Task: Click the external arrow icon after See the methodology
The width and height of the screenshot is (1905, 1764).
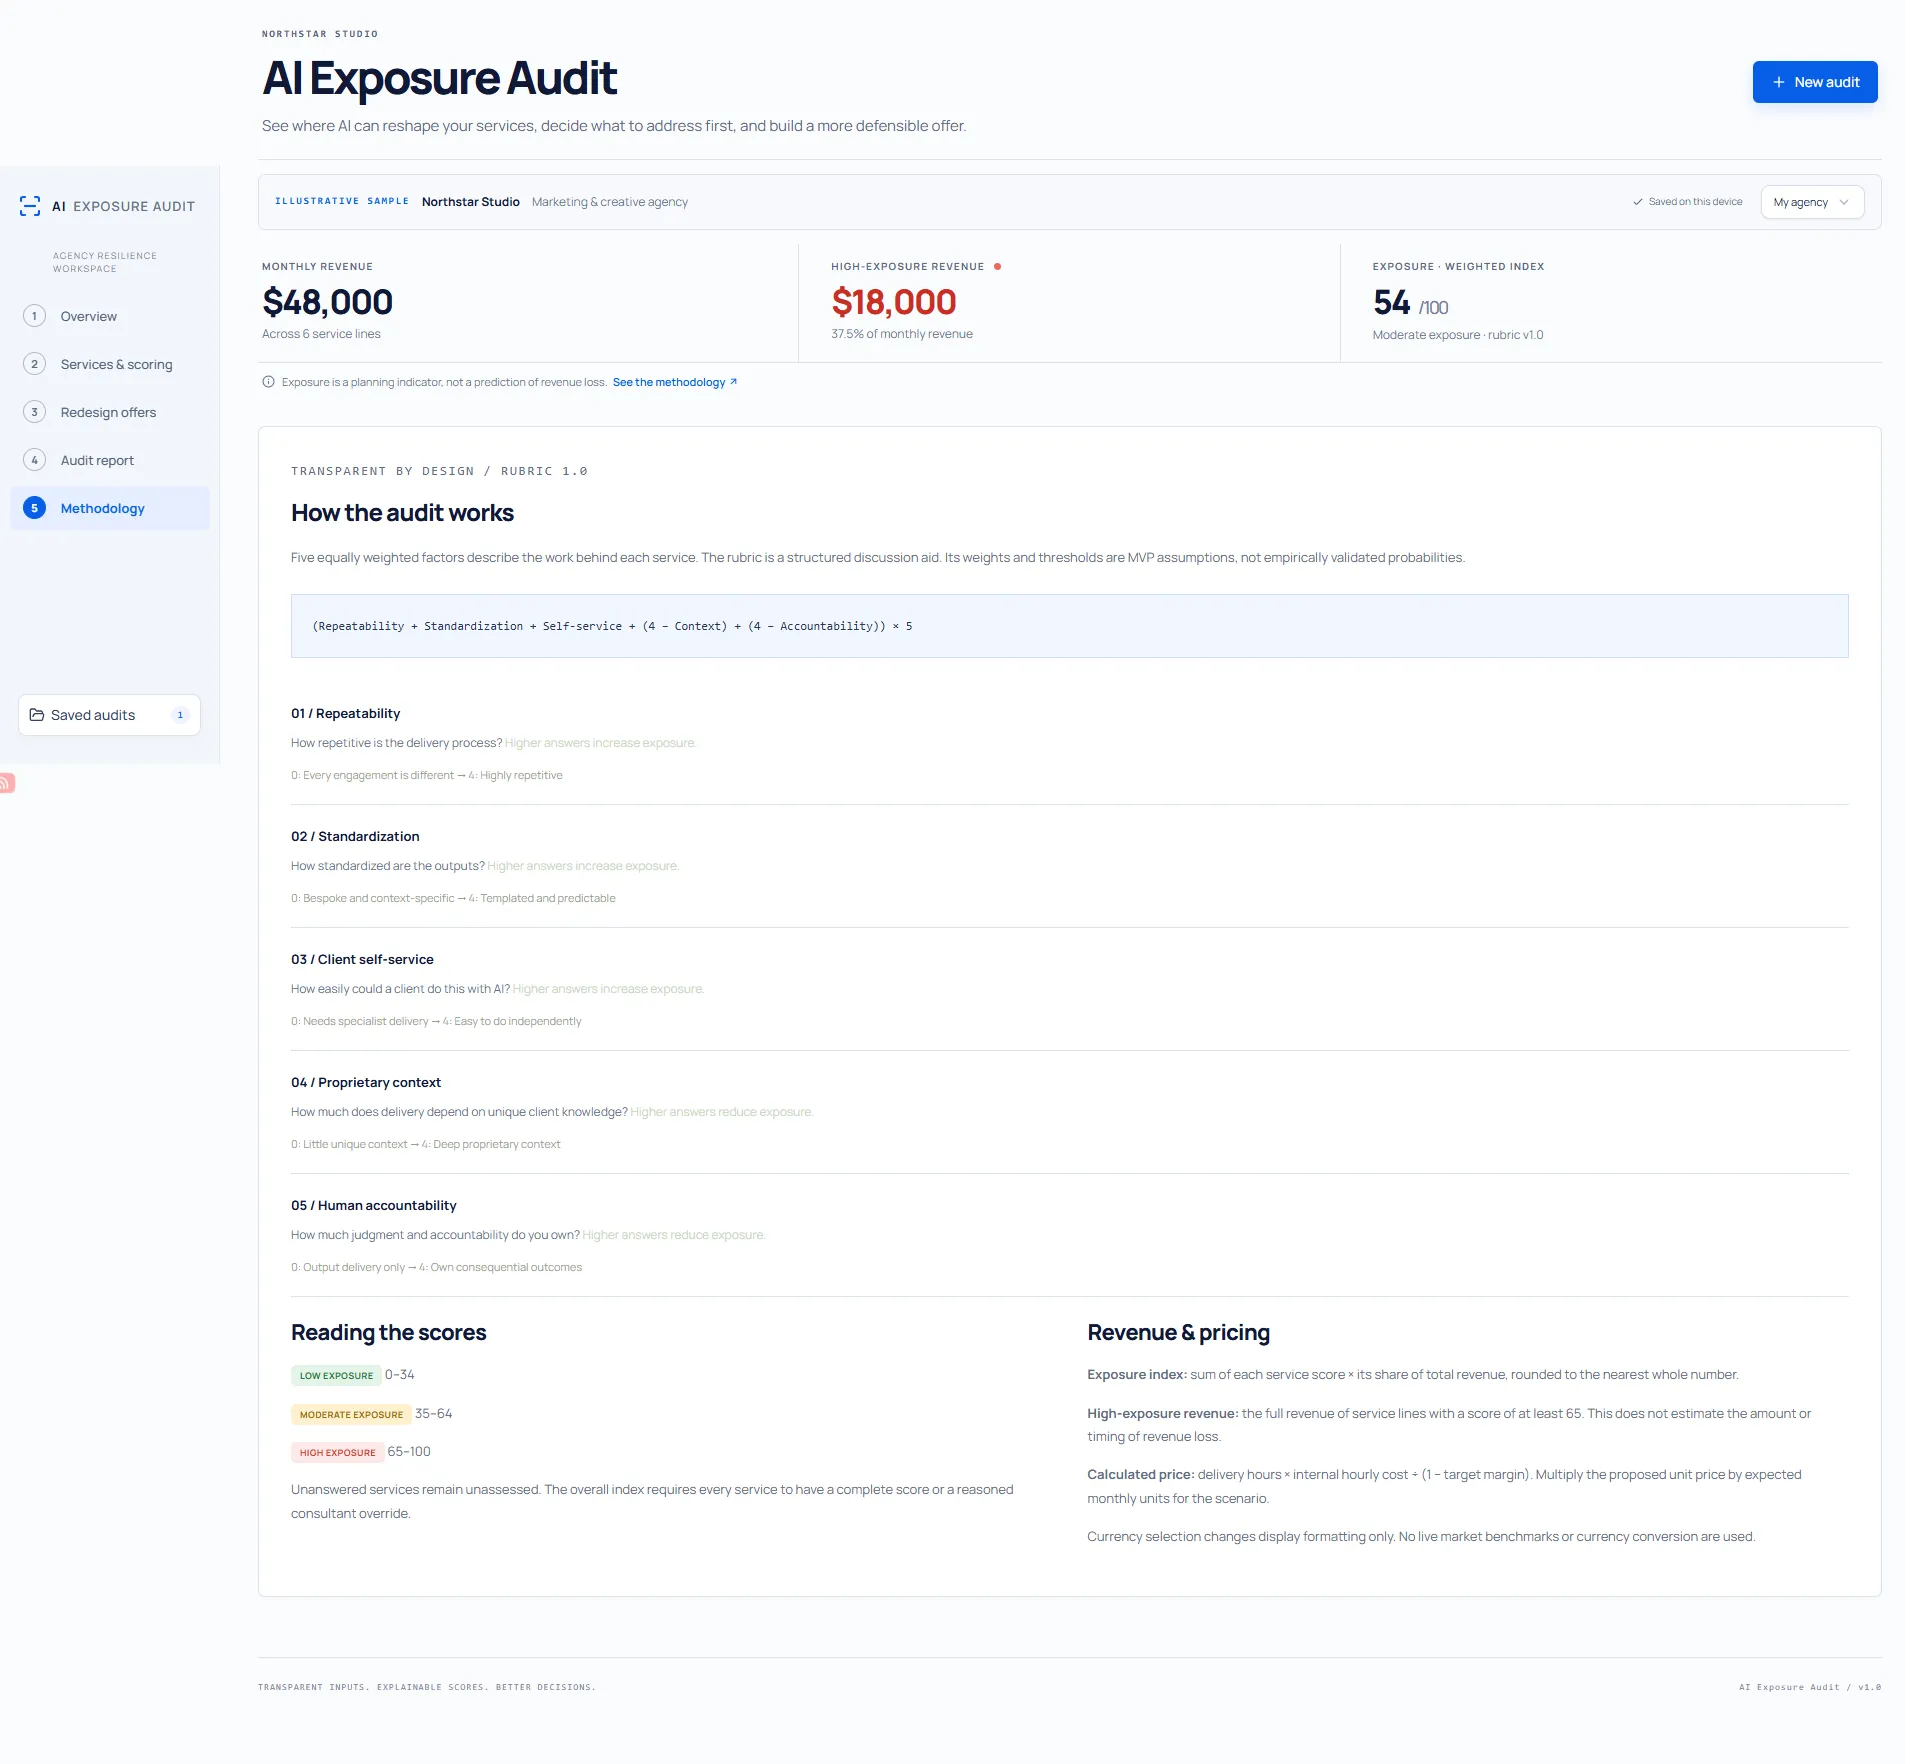Action: tap(733, 382)
